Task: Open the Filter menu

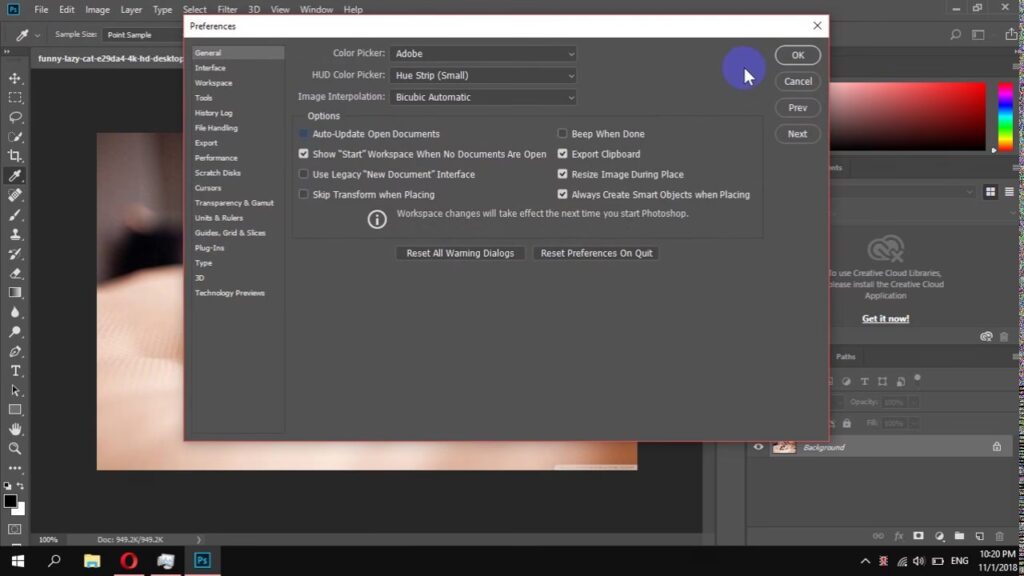Action: [x=228, y=9]
